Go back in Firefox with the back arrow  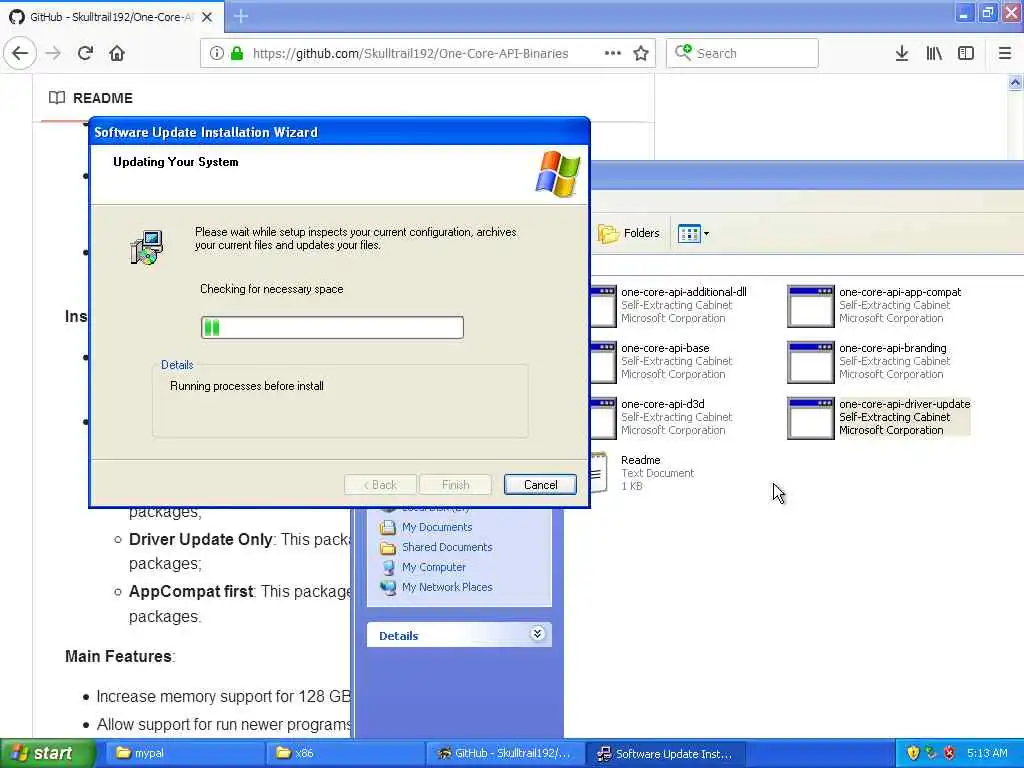click(x=20, y=53)
